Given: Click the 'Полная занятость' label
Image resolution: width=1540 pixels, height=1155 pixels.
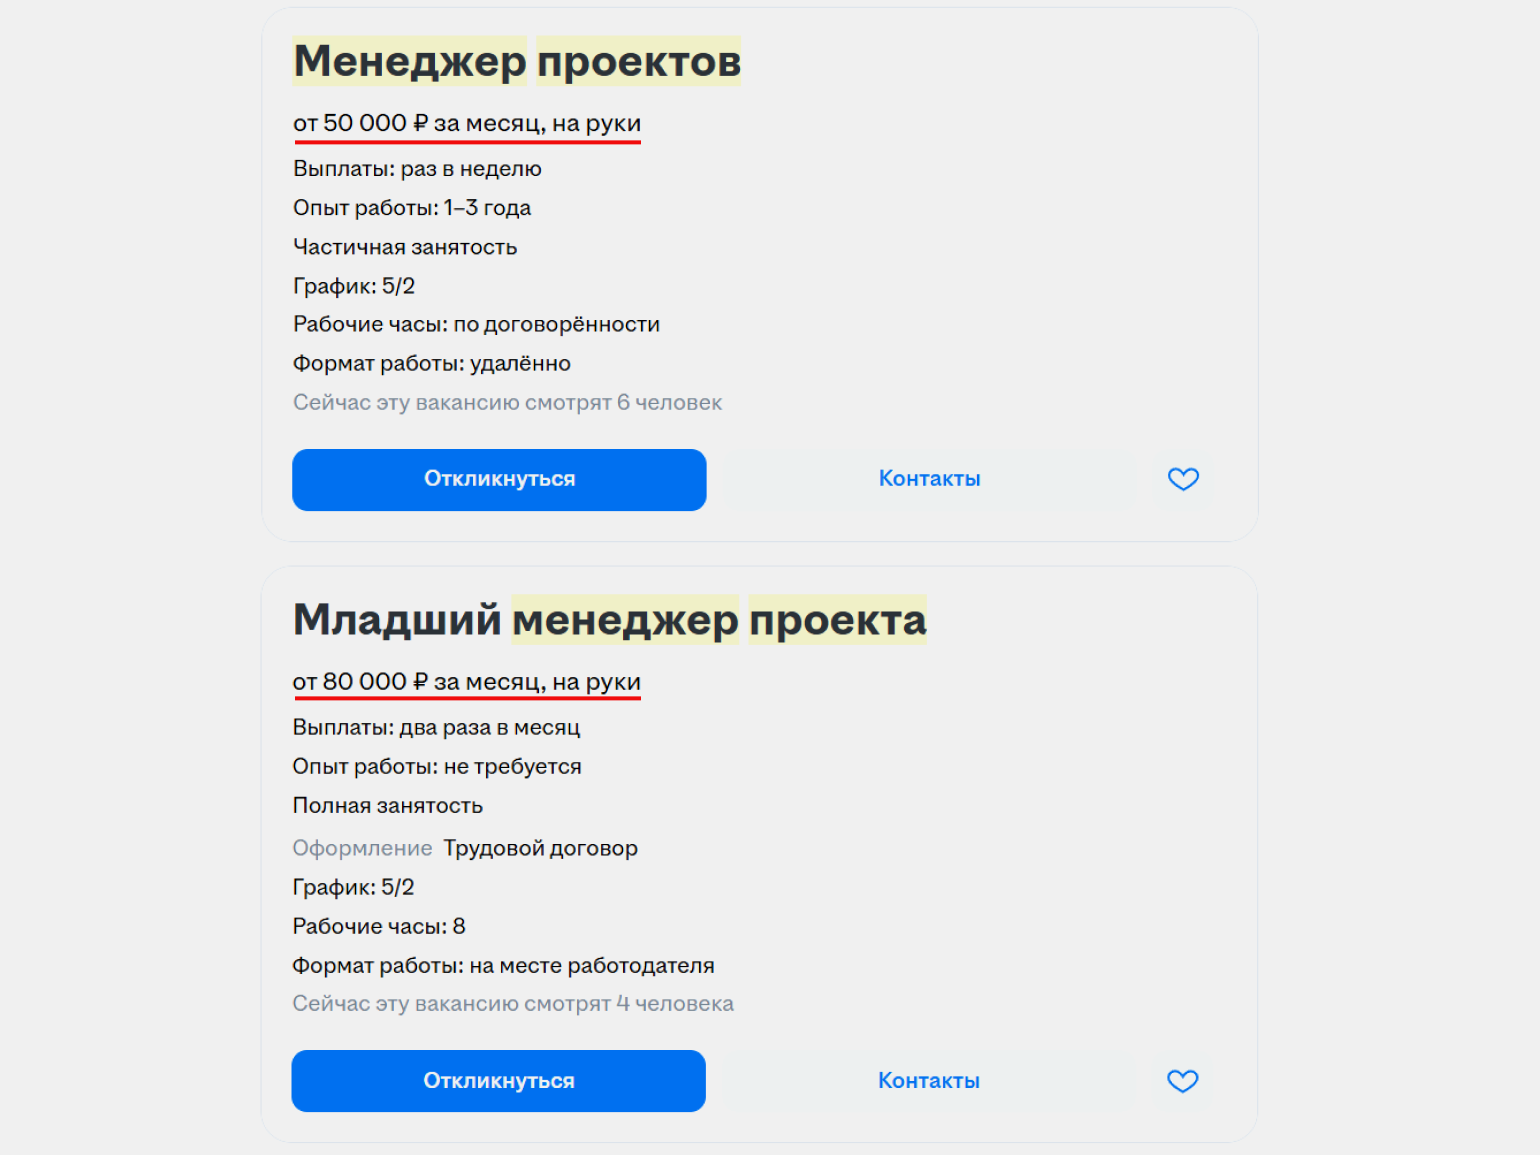Looking at the screenshot, I should pyautogui.click(x=387, y=806).
